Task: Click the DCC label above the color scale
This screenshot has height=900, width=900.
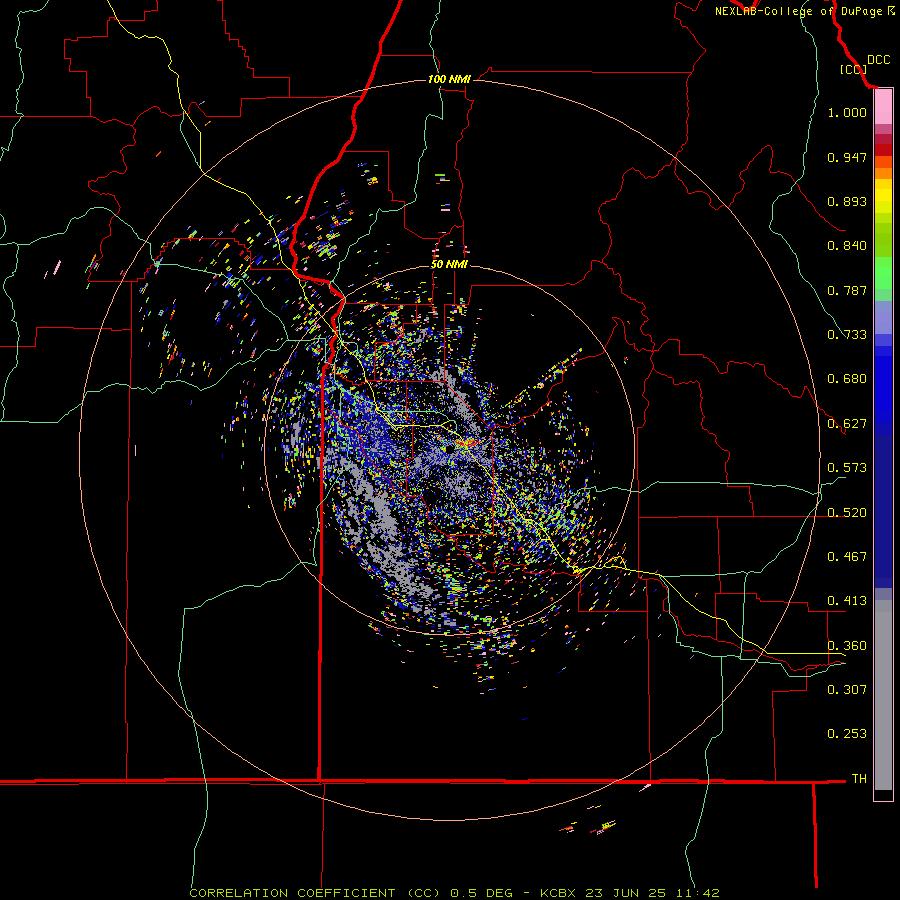Action: pyautogui.click(x=879, y=60)
